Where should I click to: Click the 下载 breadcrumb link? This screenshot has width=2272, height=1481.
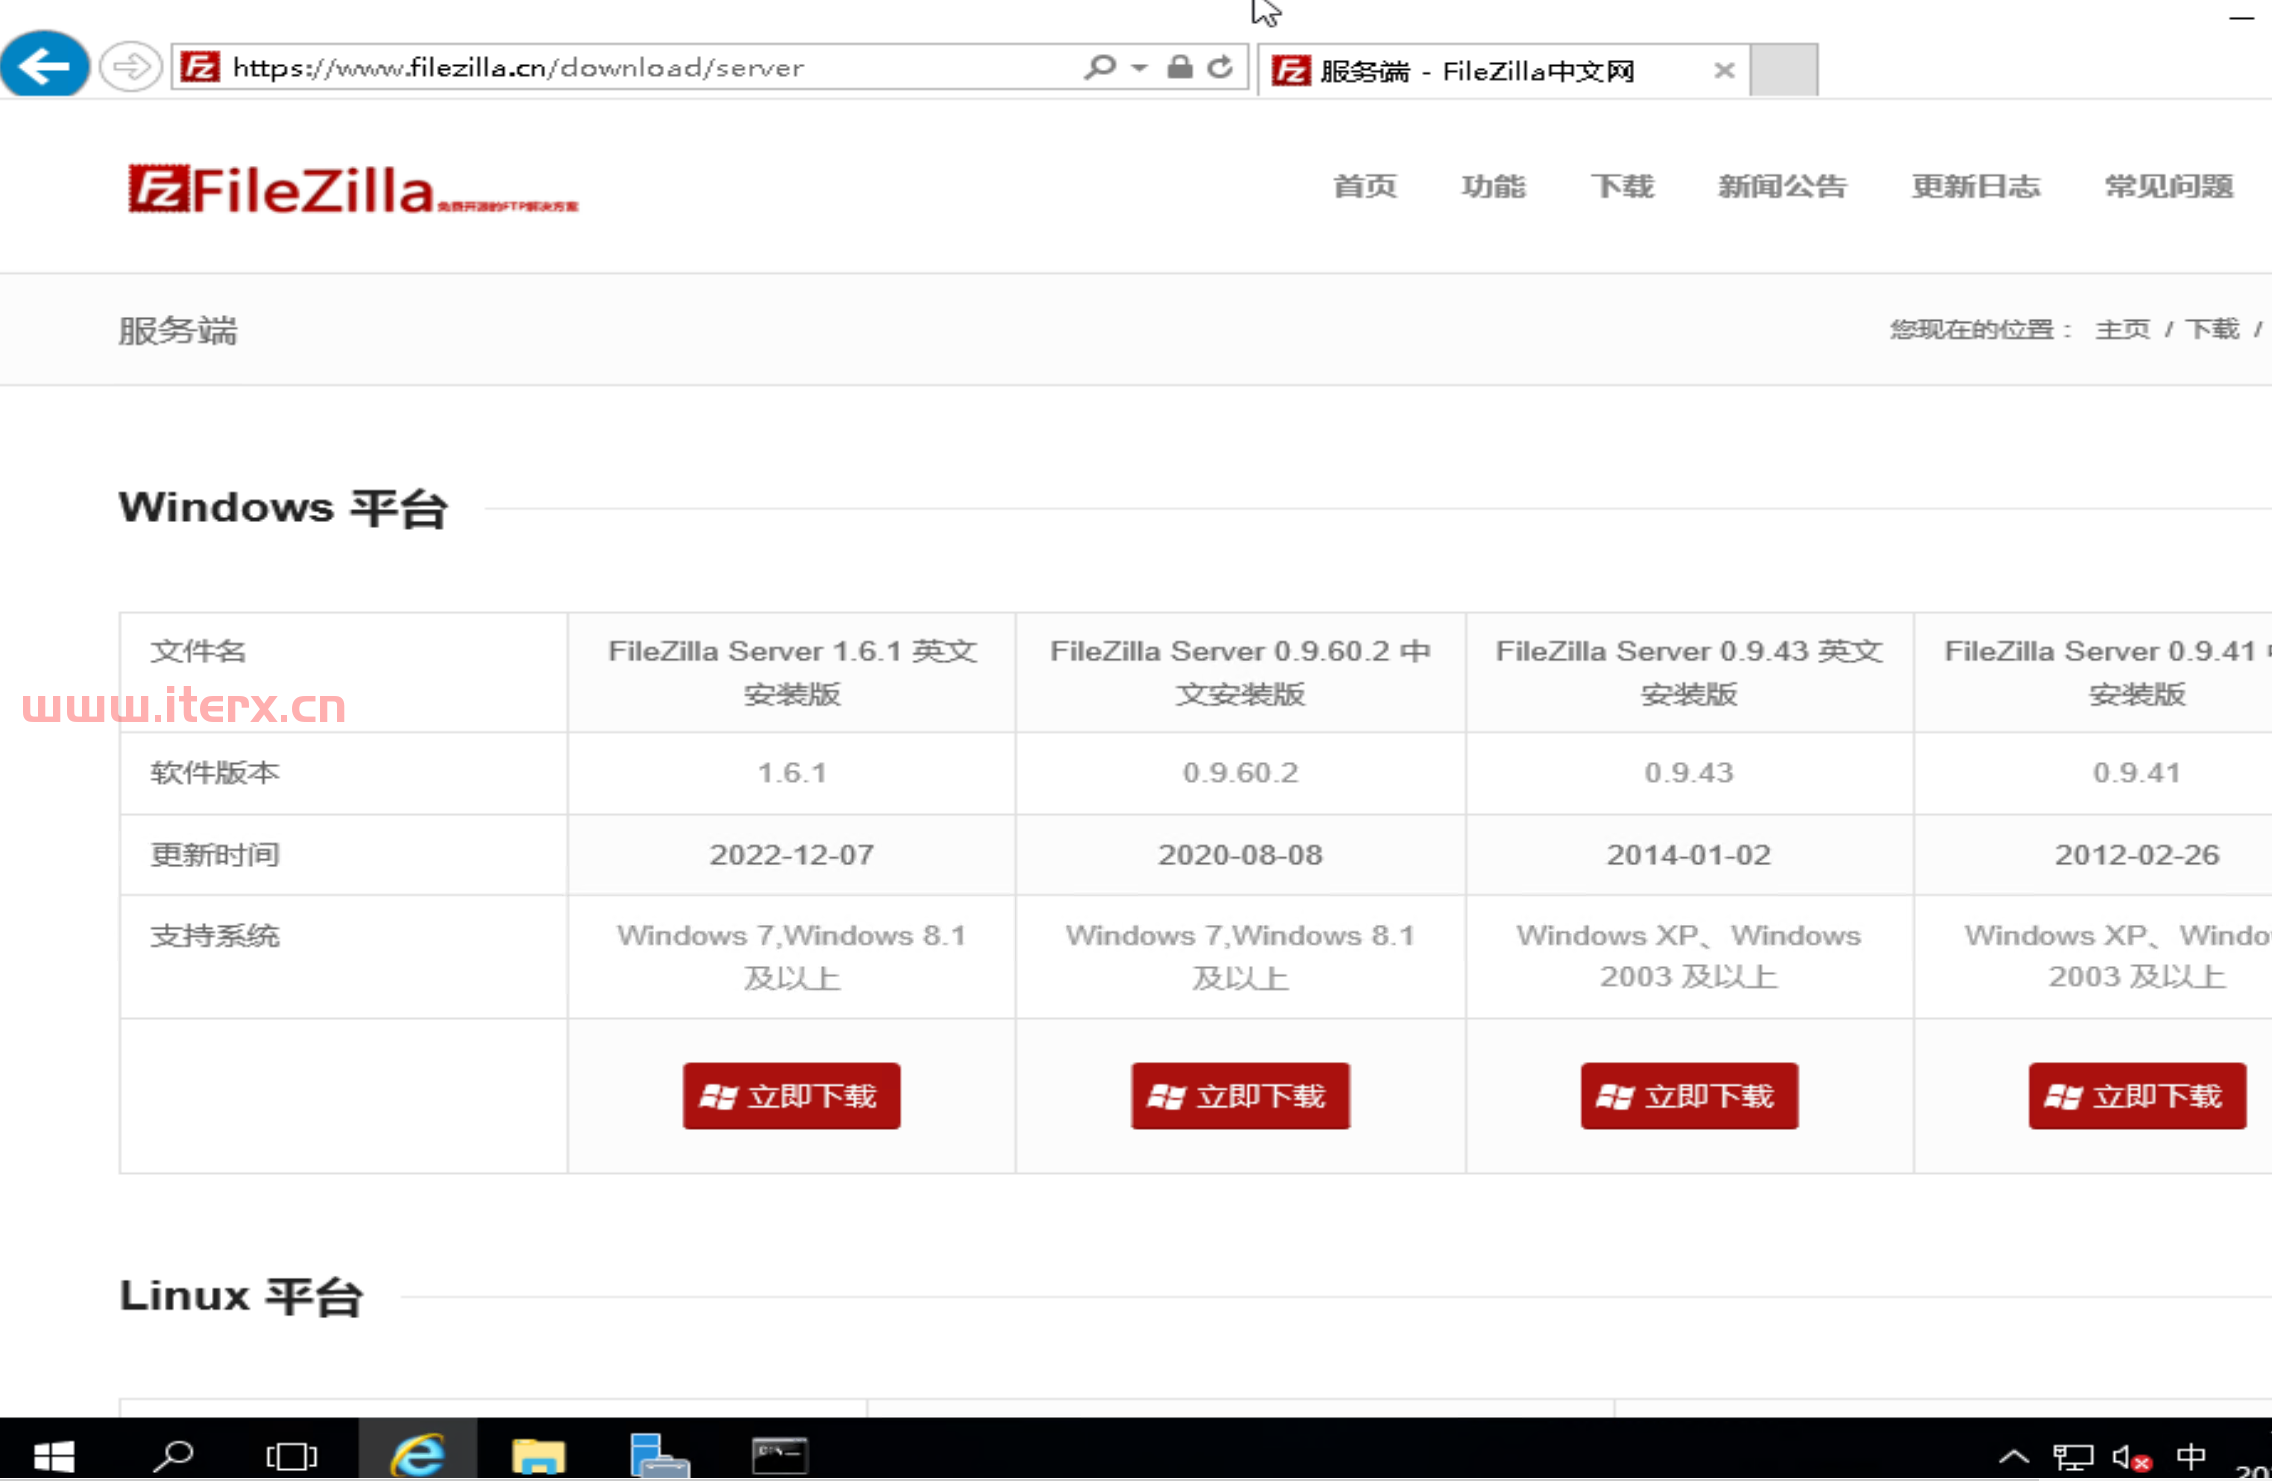2211,329
